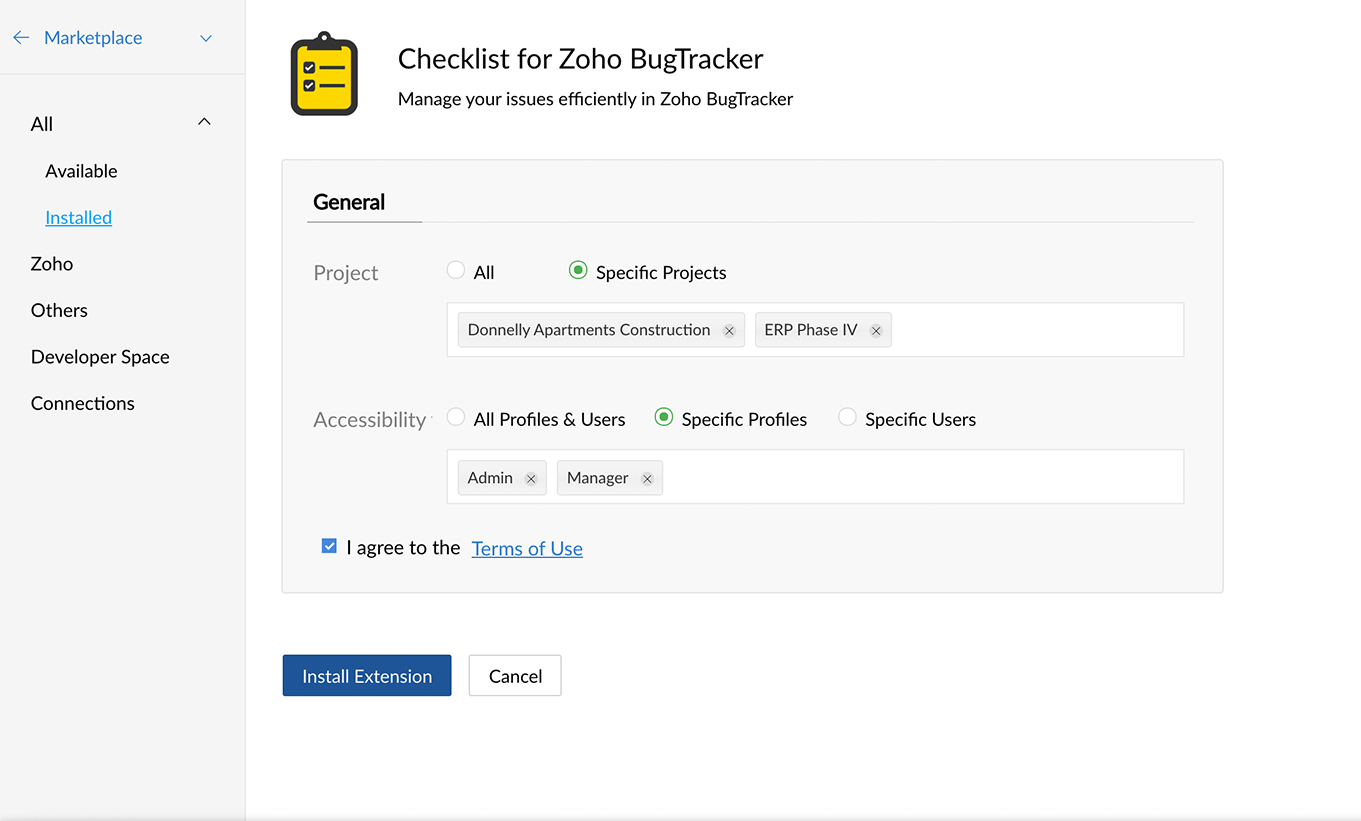Choose All Profiles & Users option
The image size is (1361, 821).
point(456,417)
